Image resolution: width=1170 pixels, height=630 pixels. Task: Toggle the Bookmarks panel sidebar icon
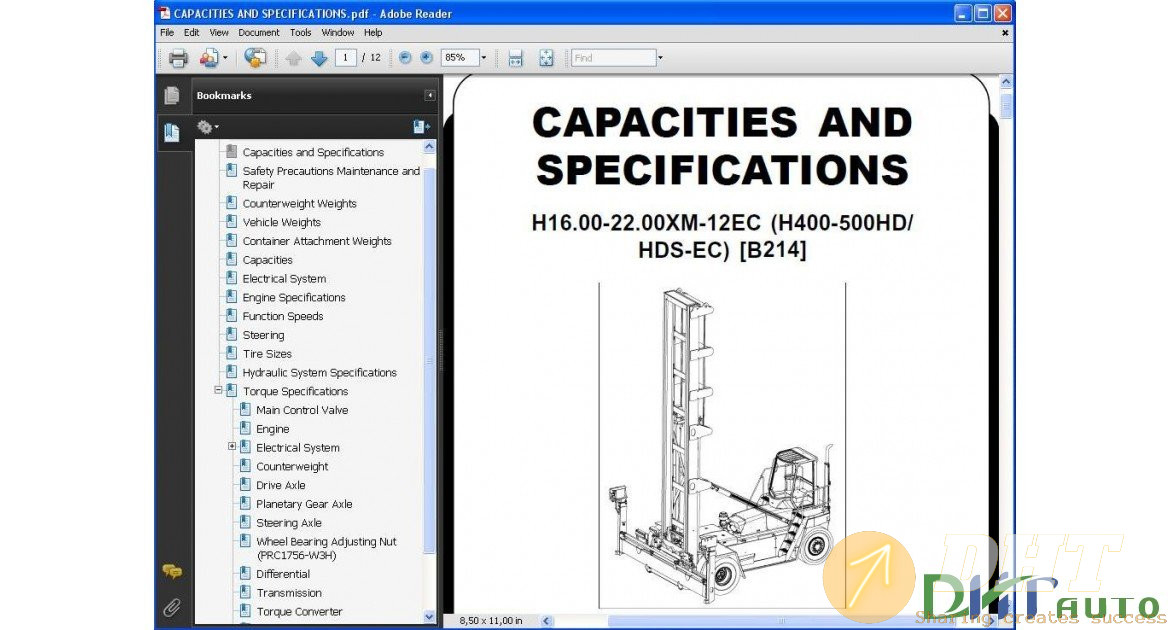click(172, 133)
